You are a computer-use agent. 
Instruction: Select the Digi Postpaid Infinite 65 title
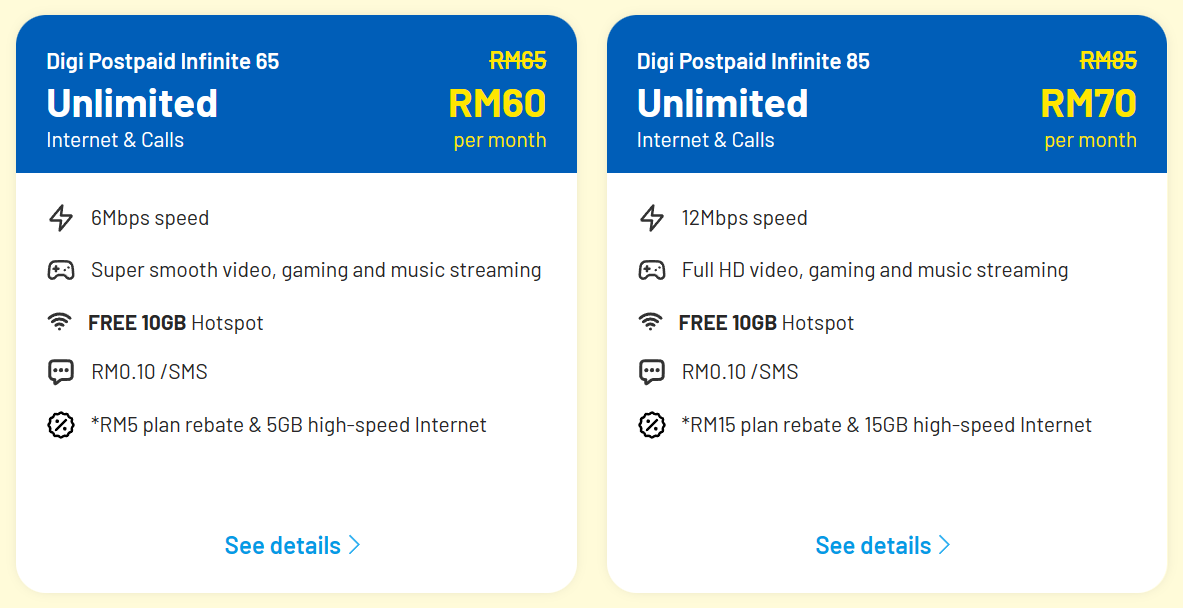coord(163,62)
